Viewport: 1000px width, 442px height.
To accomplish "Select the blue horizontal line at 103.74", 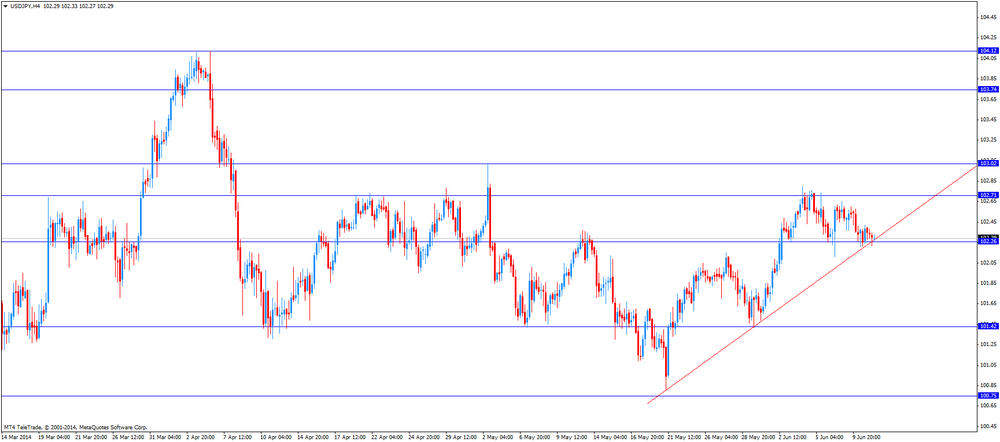I will (489, 90).
